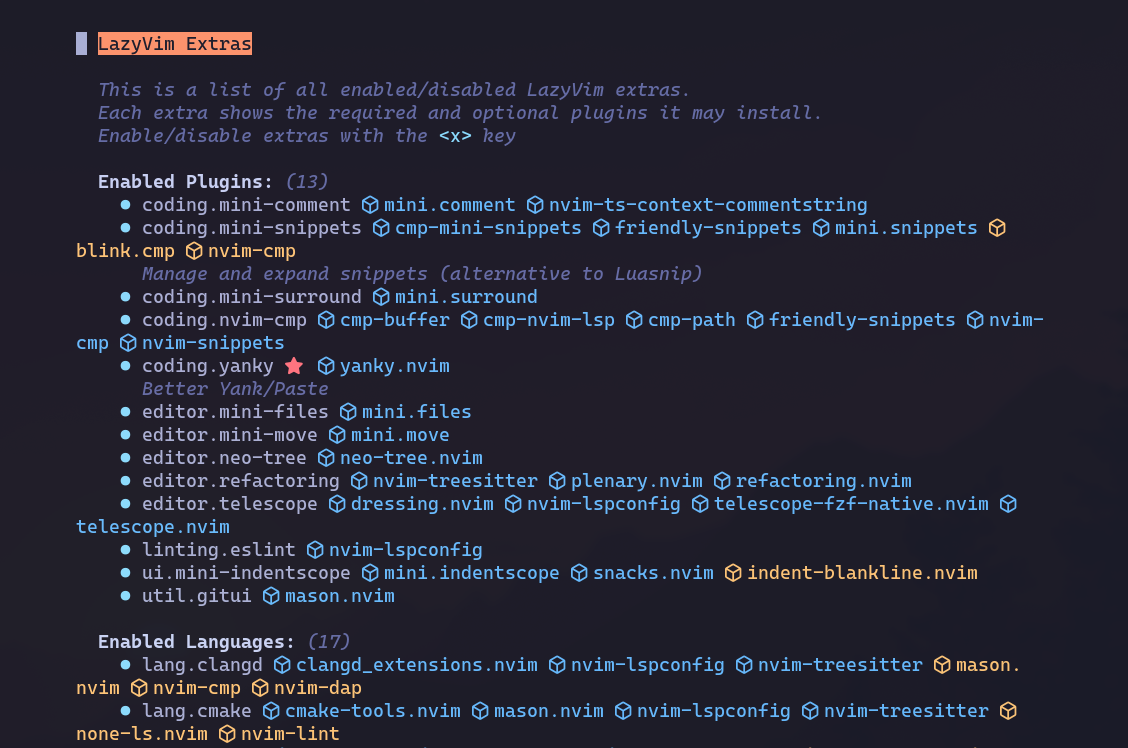The width and height of the screenshot is (1128, 748).
Task: Click the package icon beside mini.comment
Action: (x=370, y=205)
